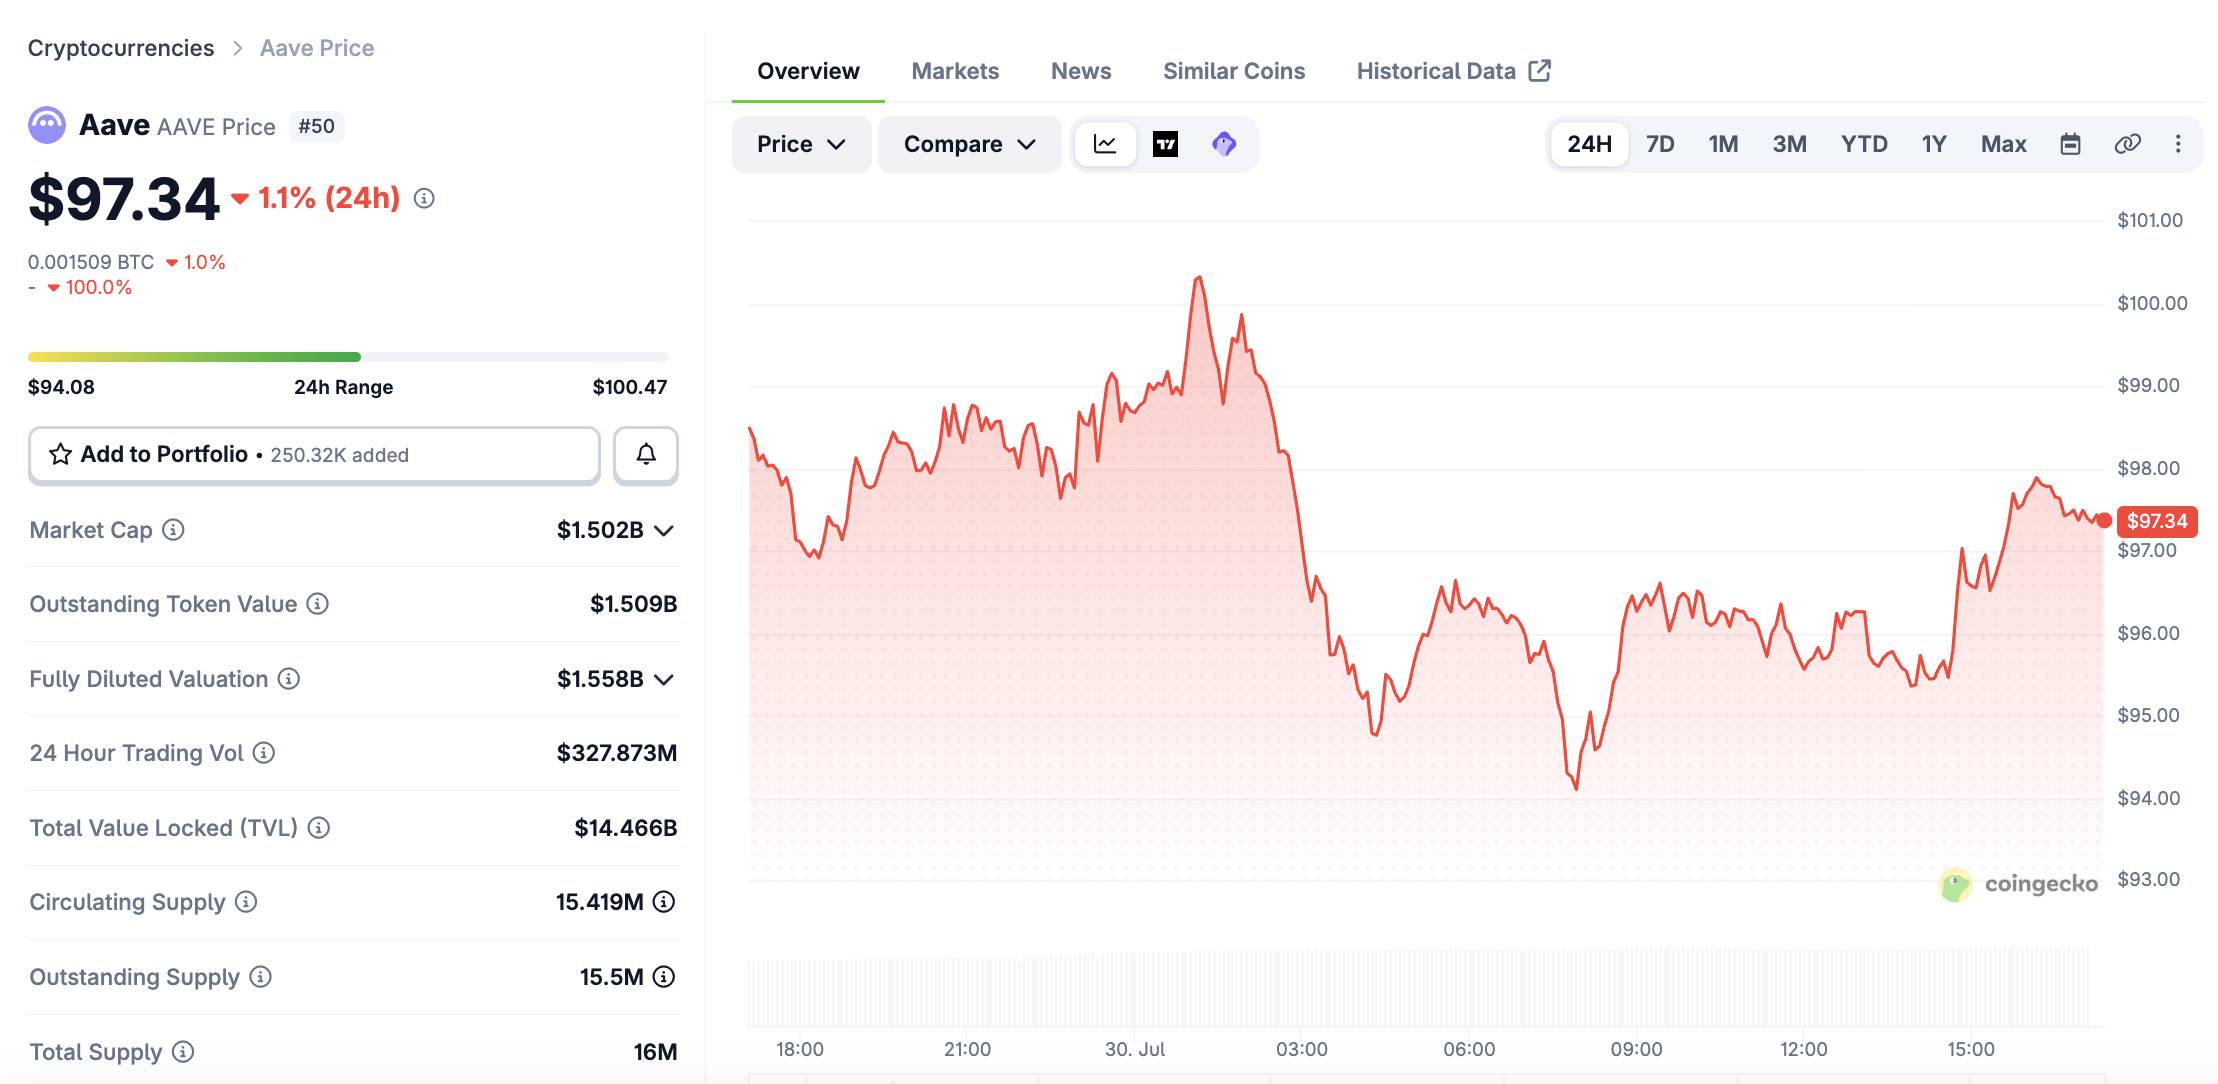Open chart more options menu
Image resolution: width=2218 pixels, height=1084 pixels.
[2178, 144]
